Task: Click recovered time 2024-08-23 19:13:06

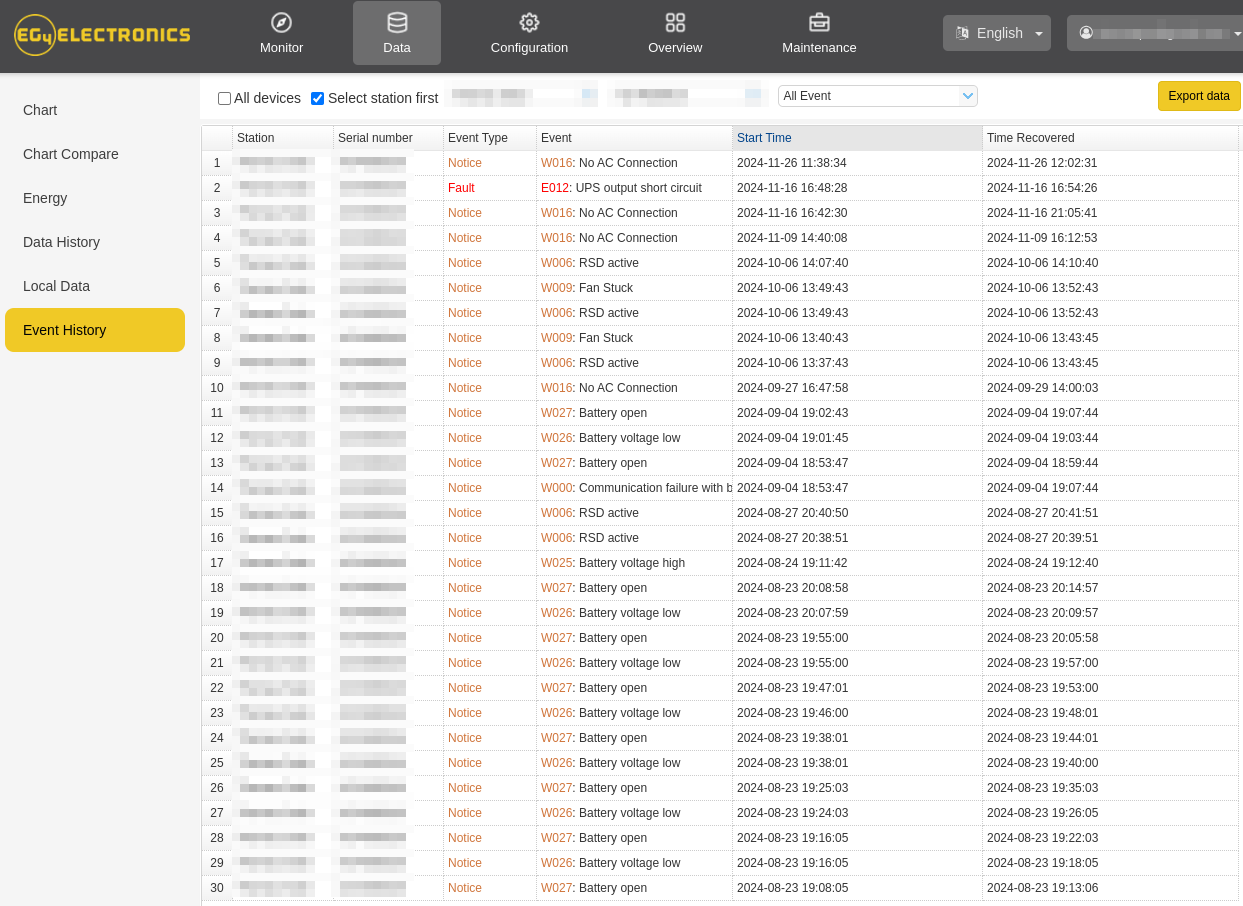Action: click(1042, 888)
